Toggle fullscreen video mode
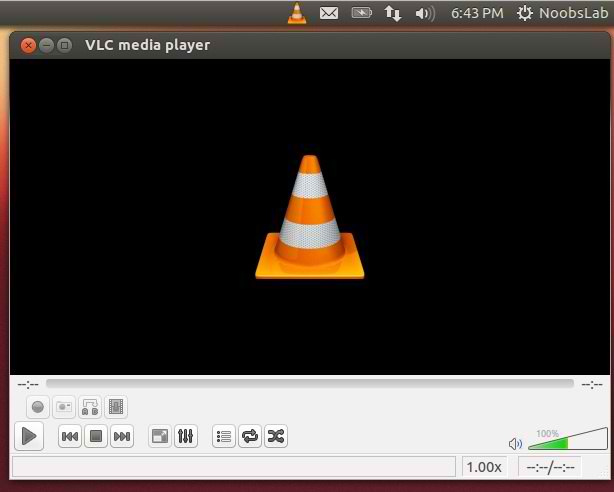The image size is (614, 492). [160, 436]
